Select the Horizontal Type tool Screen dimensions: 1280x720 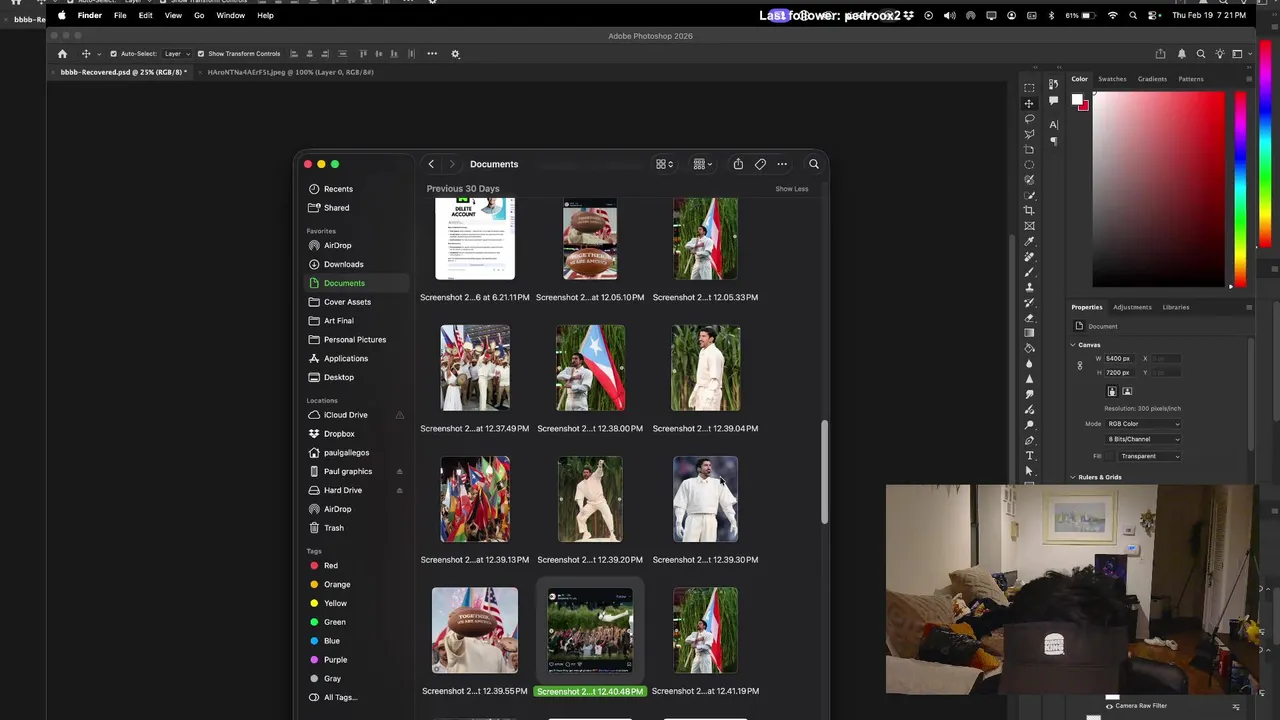coord(1029,456)
